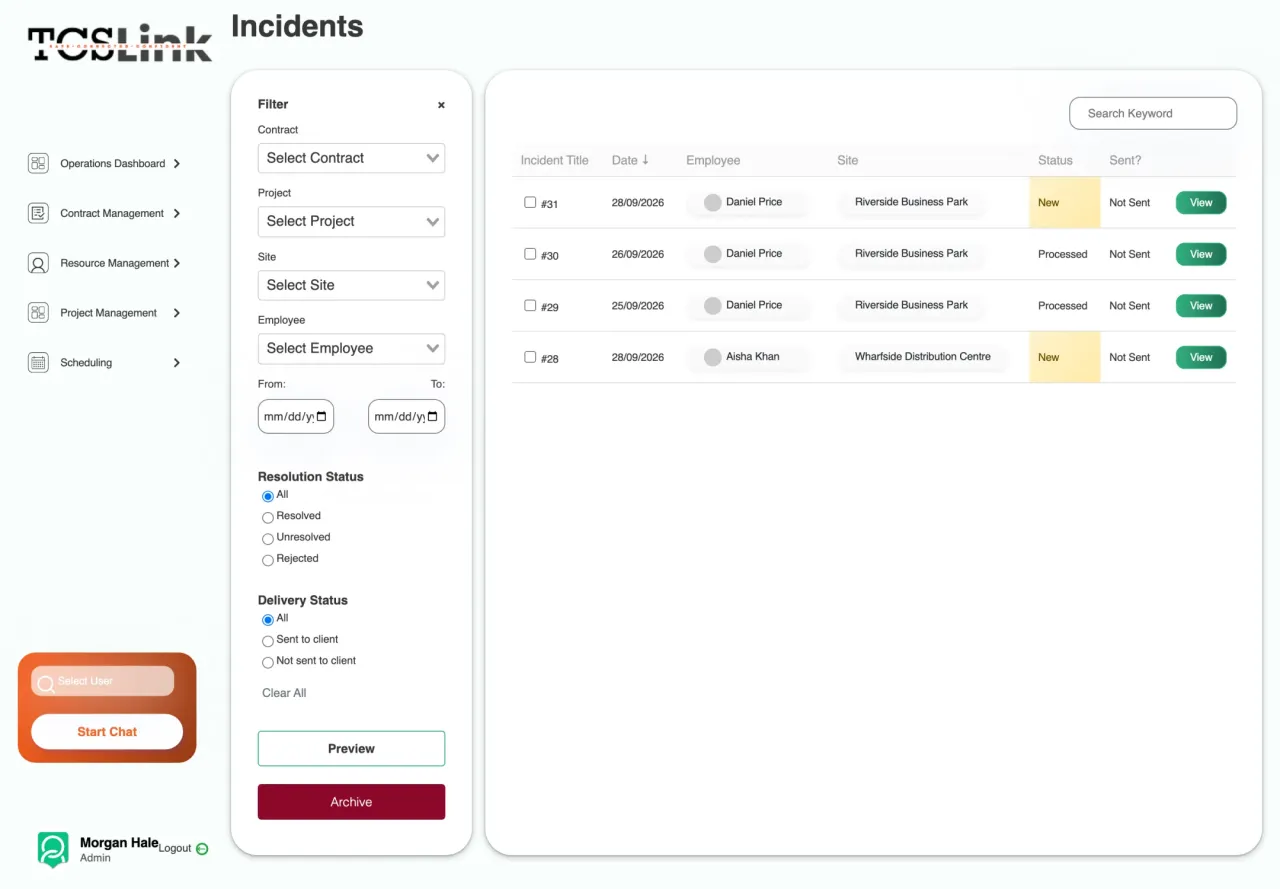View incident #31 details
The image size is (1280, 889).
1201,202
